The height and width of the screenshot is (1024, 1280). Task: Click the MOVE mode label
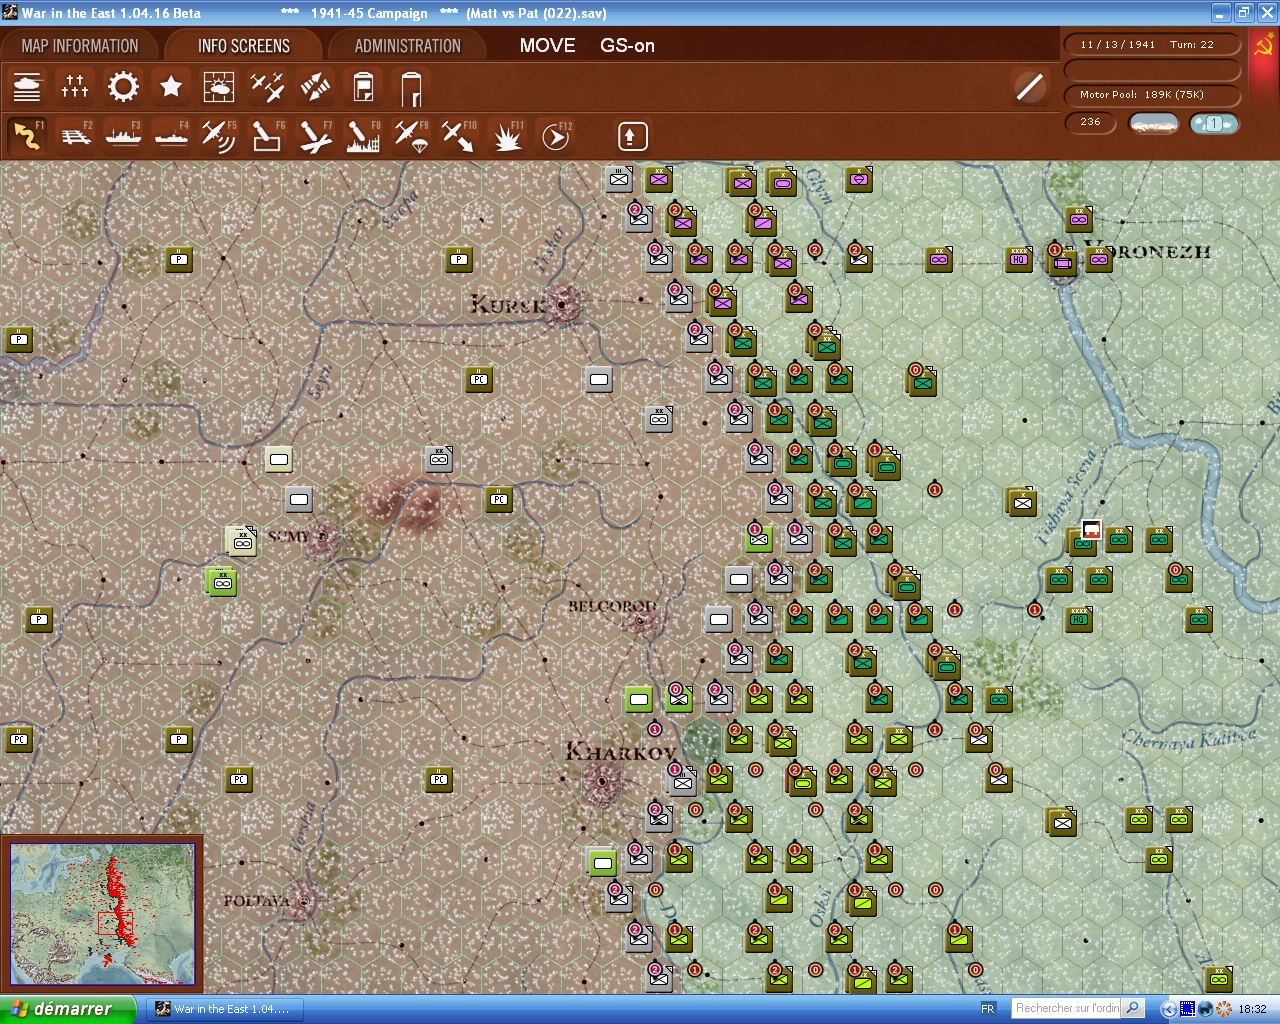(x=547, y=46)
